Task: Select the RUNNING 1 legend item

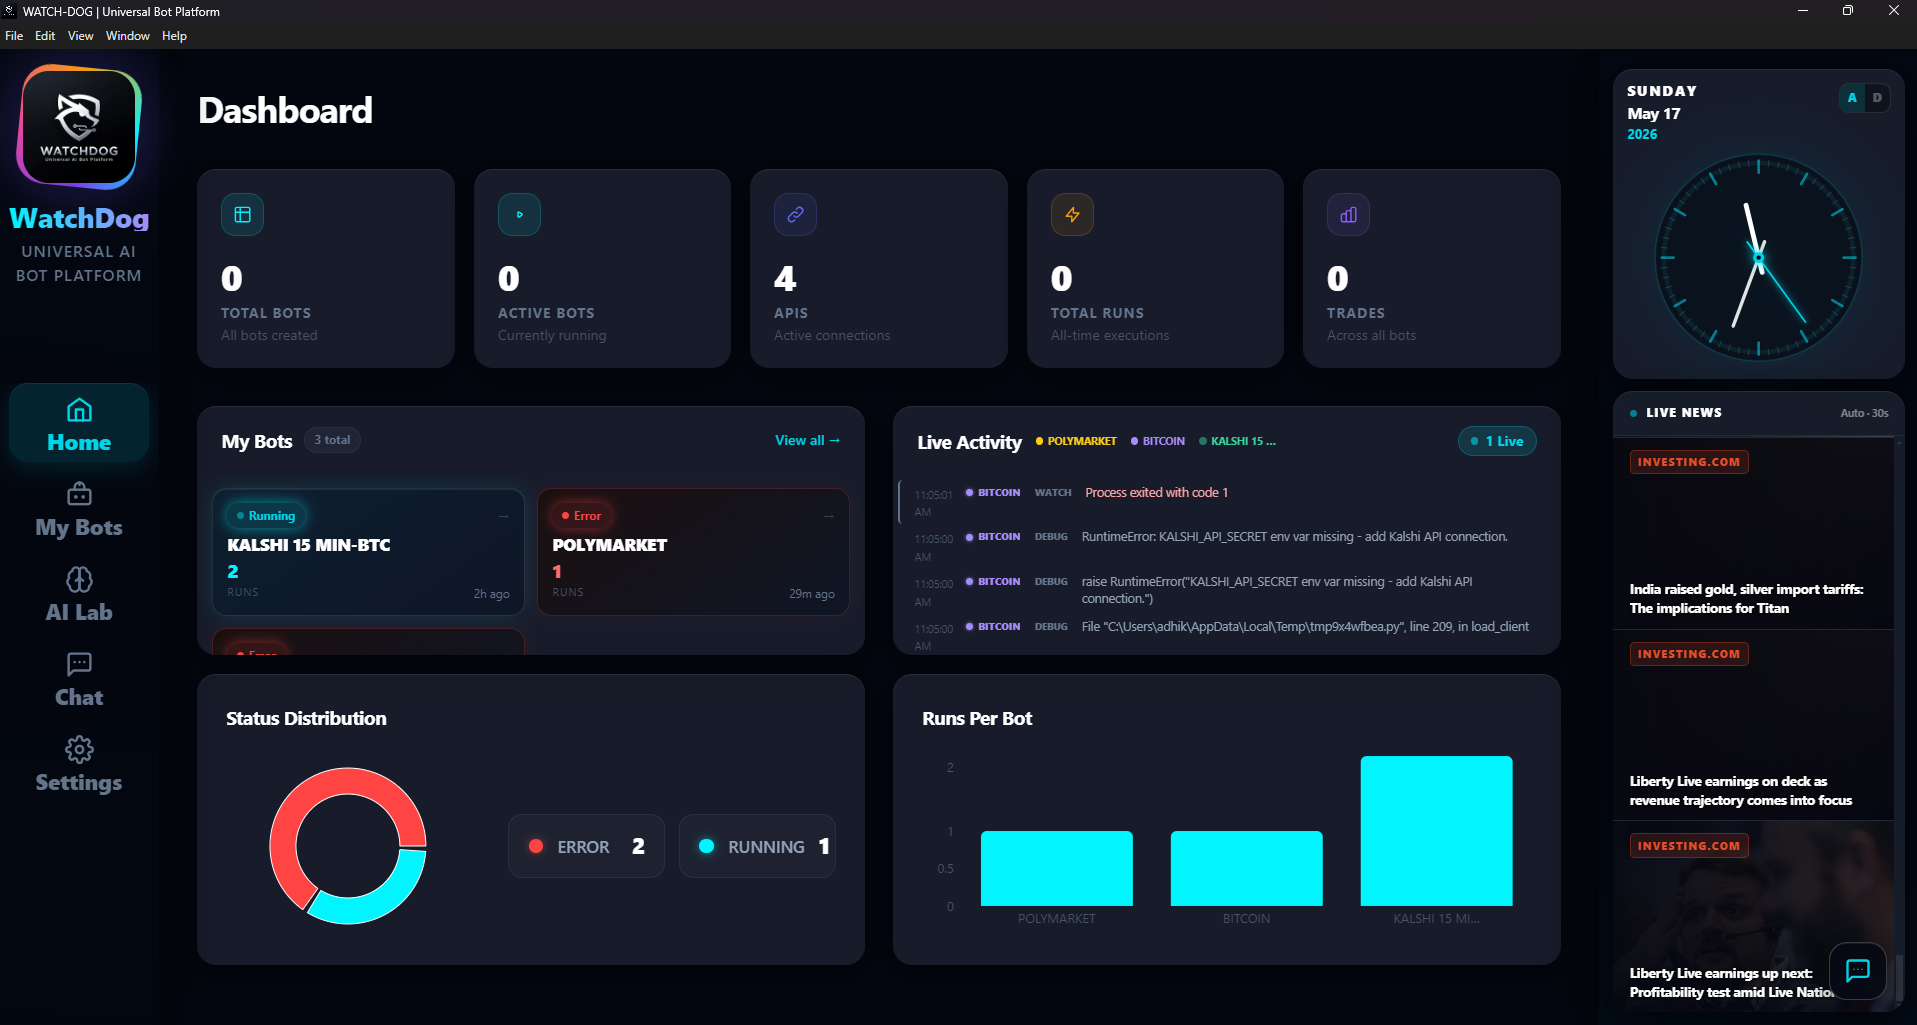Action: coord(758,846)
